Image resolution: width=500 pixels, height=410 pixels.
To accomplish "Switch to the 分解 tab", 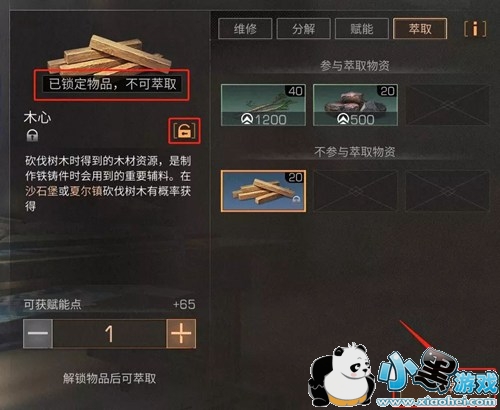I will pos(303,29).
